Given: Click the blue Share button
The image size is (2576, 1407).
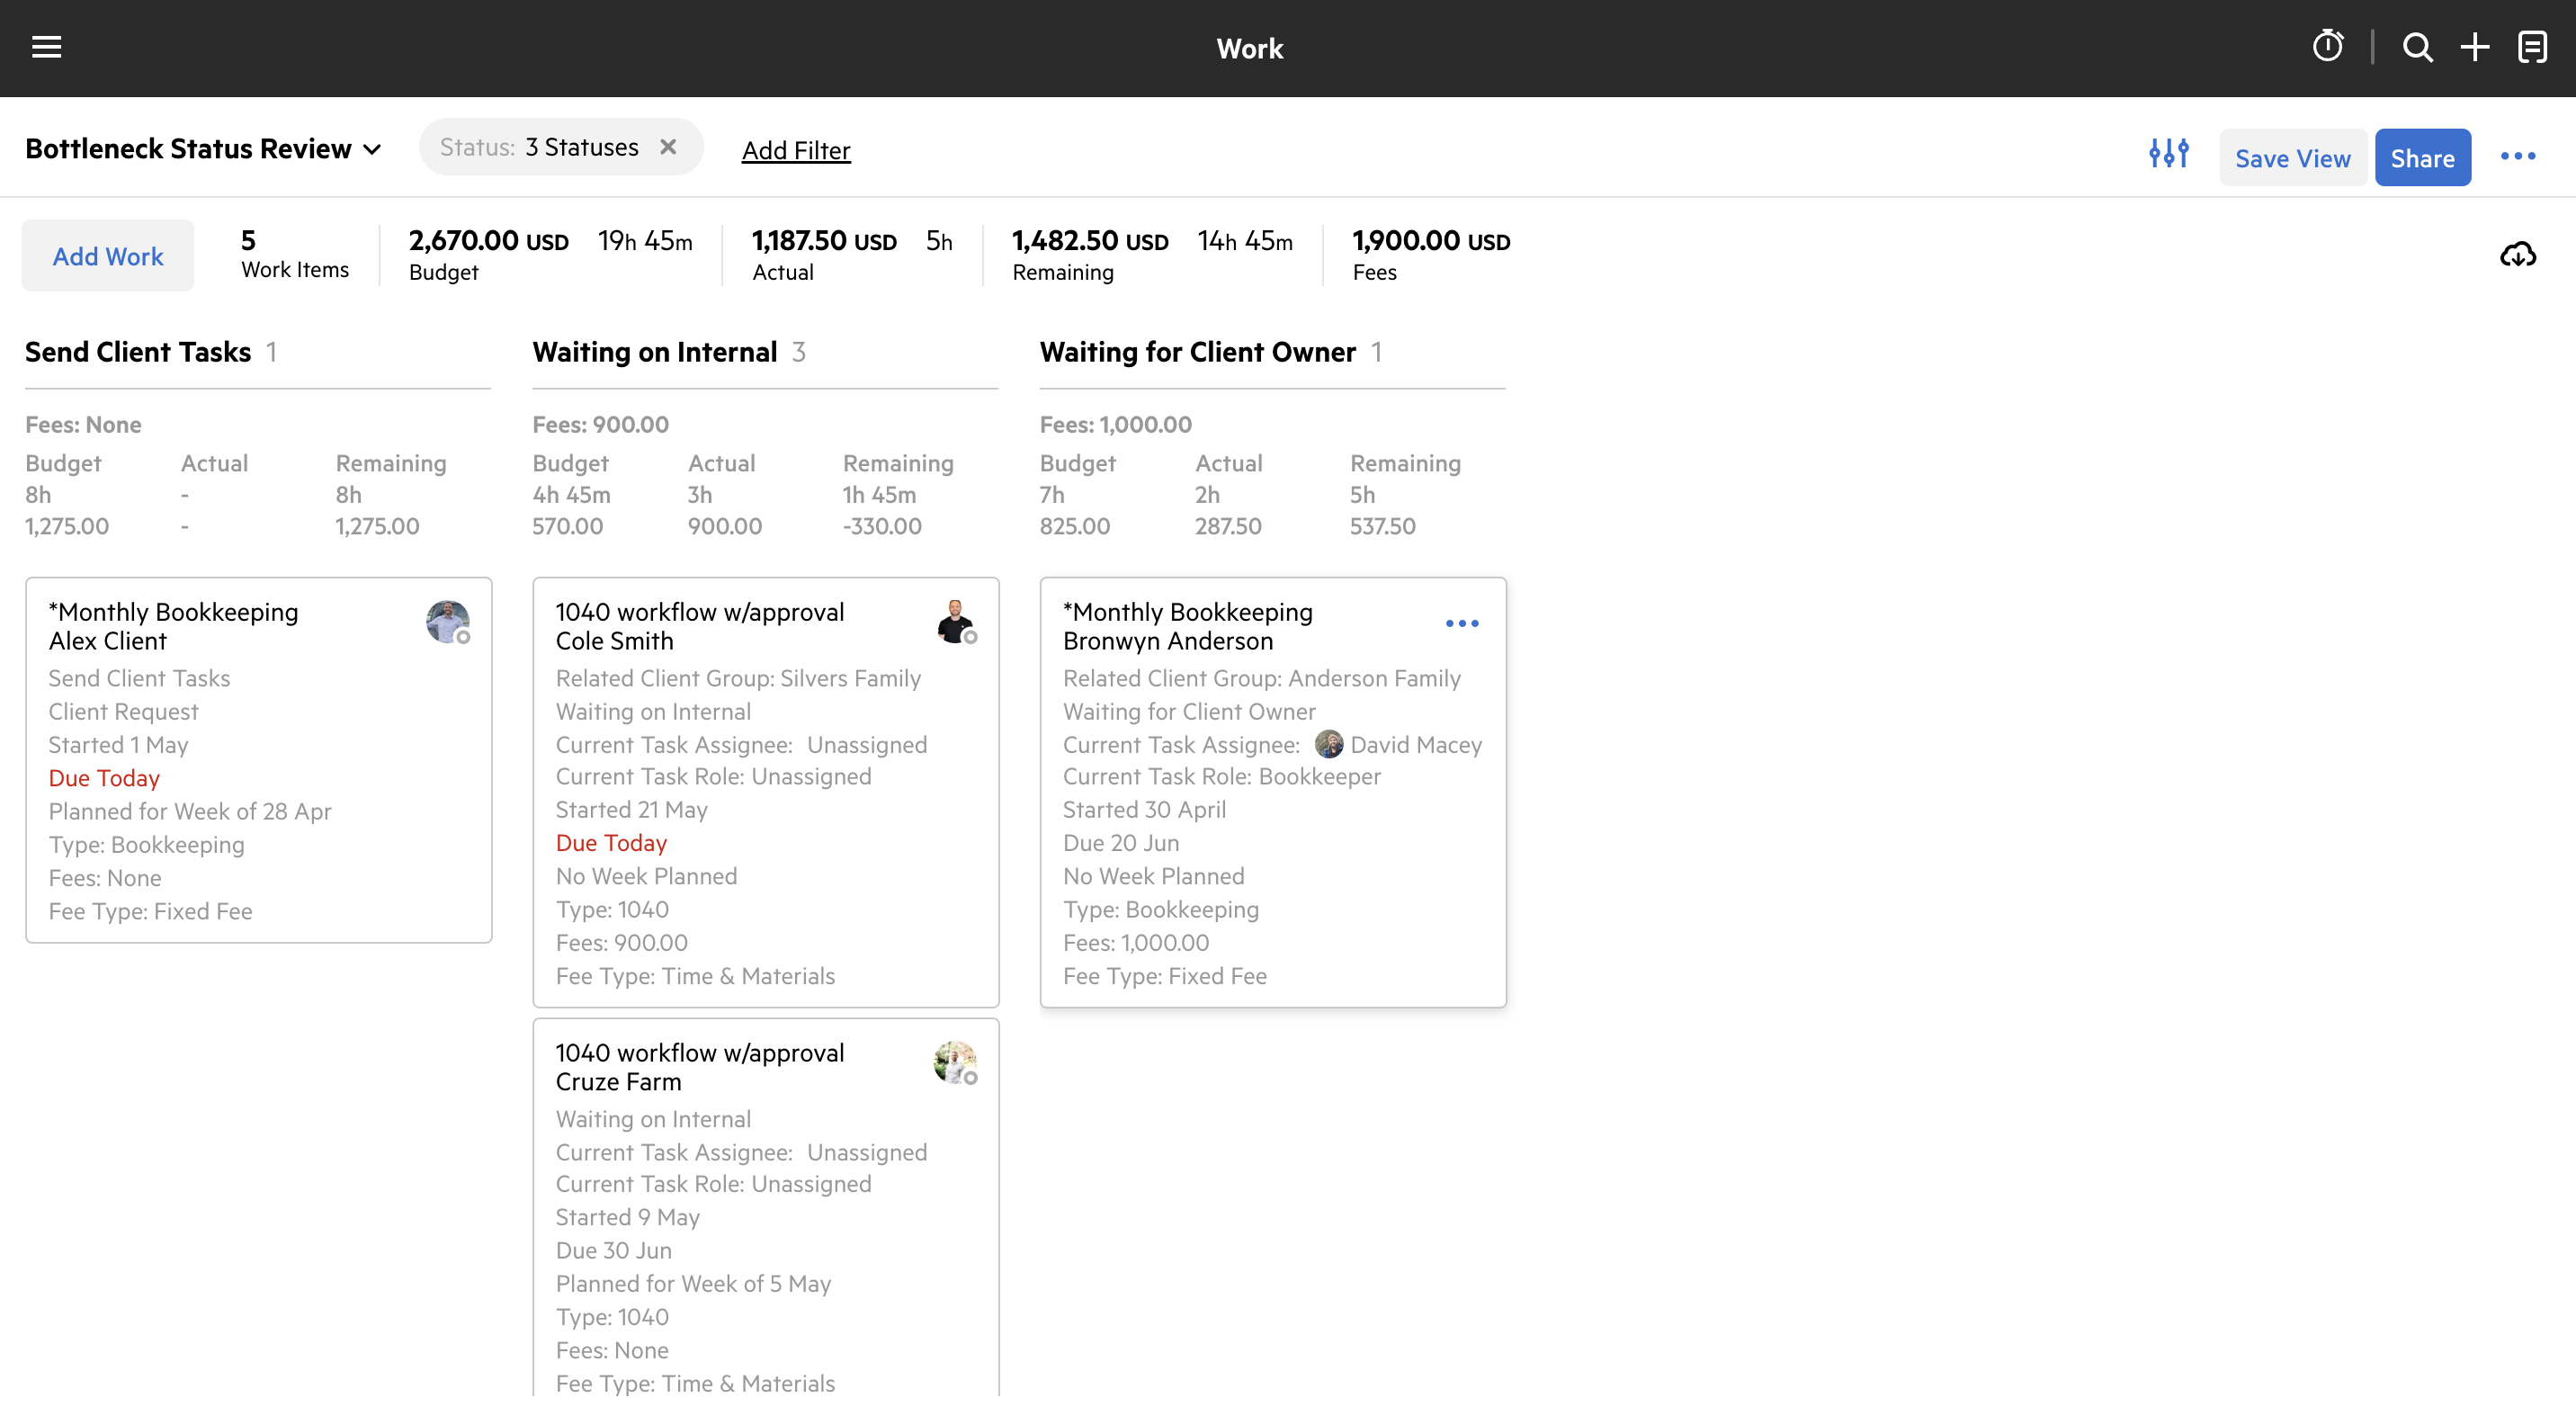Looking at the screenshot, I should 2422,158.
